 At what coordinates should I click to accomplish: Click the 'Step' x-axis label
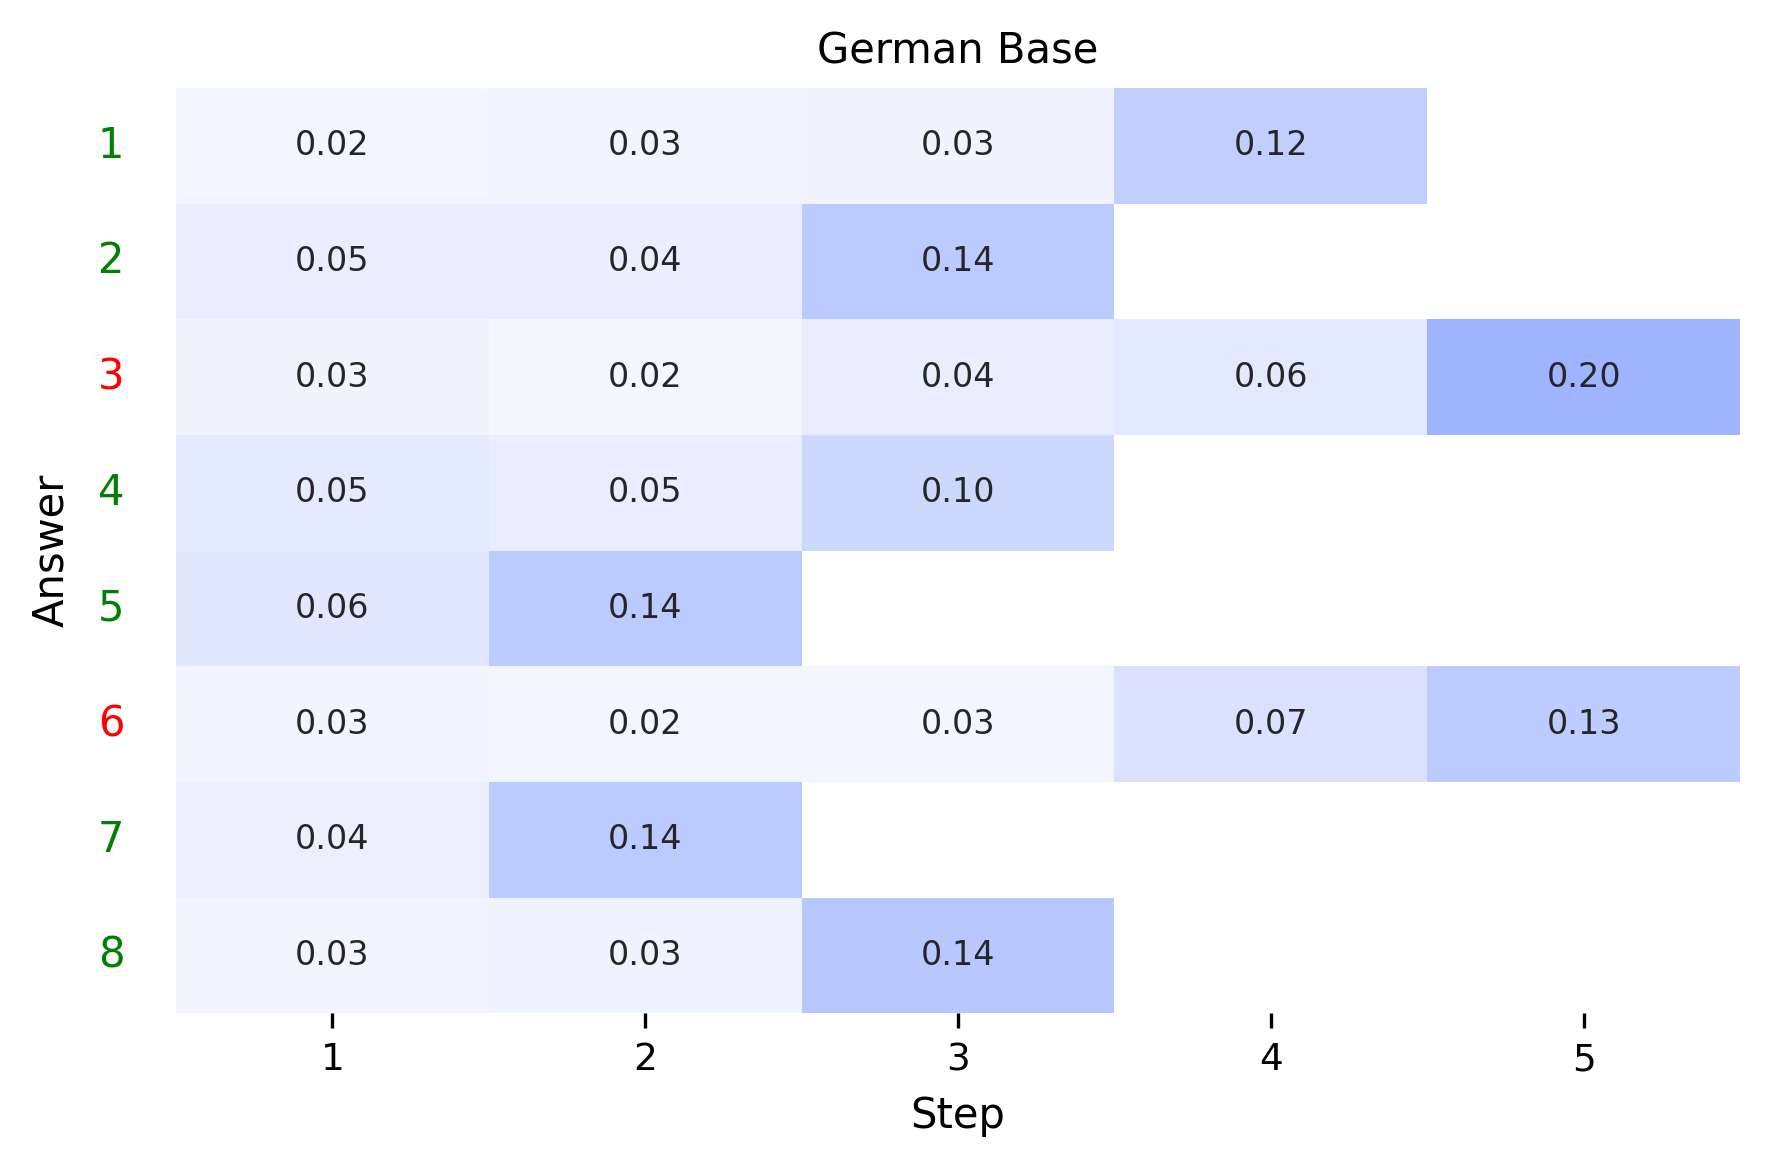tap(957, 1114)
